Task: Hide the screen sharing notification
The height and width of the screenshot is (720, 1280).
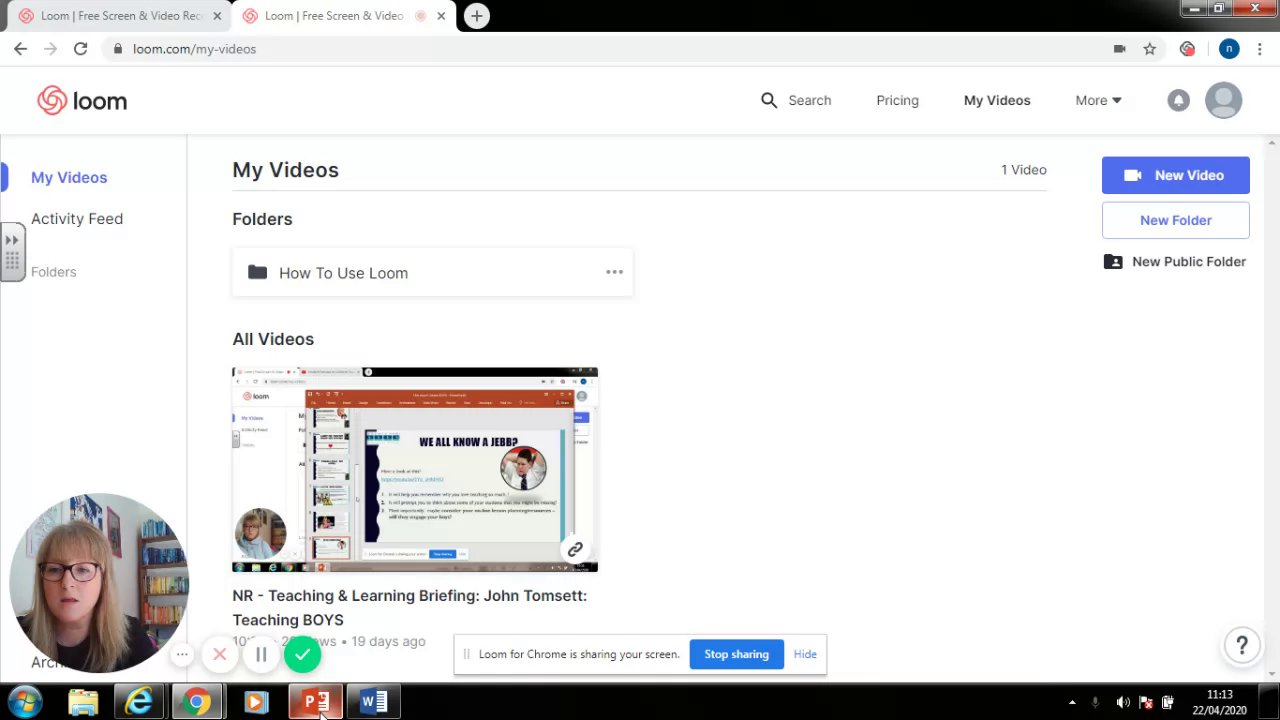Action: point(805,654)
